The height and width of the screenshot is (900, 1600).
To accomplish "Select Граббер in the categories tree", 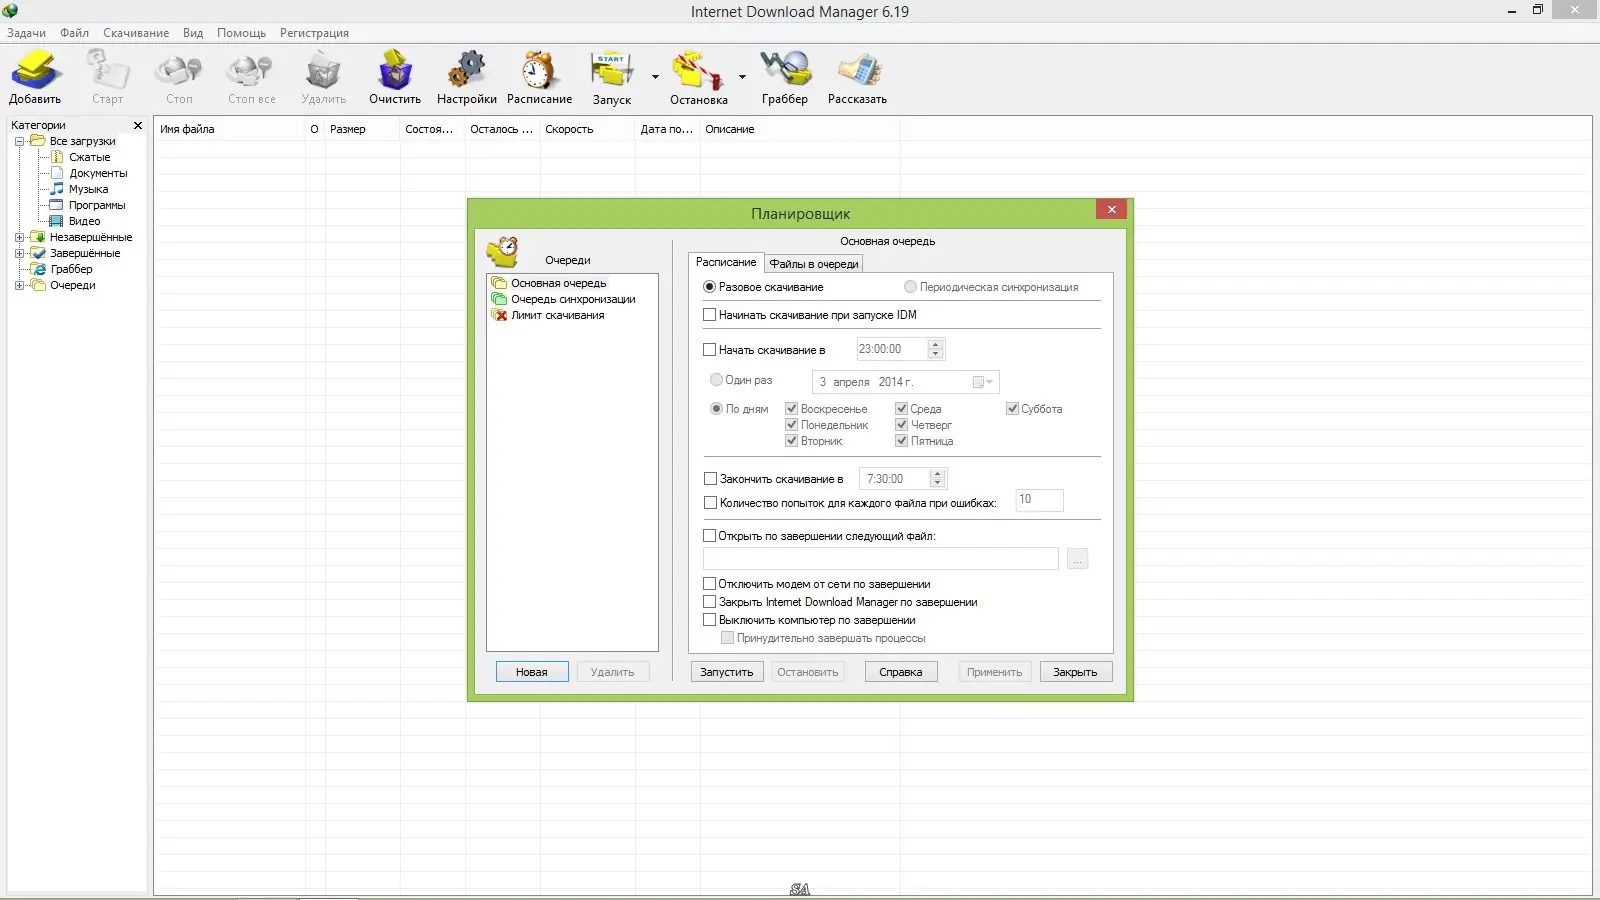I will (x=71, y=269).
